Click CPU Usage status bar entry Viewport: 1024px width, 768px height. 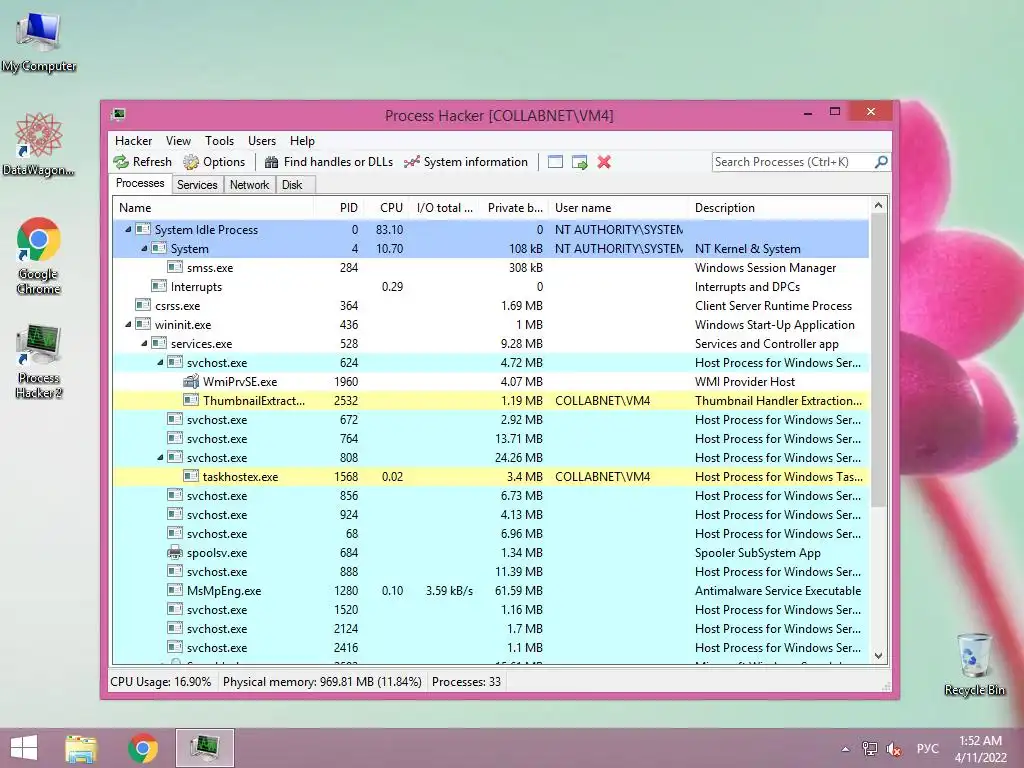(161, 682)
